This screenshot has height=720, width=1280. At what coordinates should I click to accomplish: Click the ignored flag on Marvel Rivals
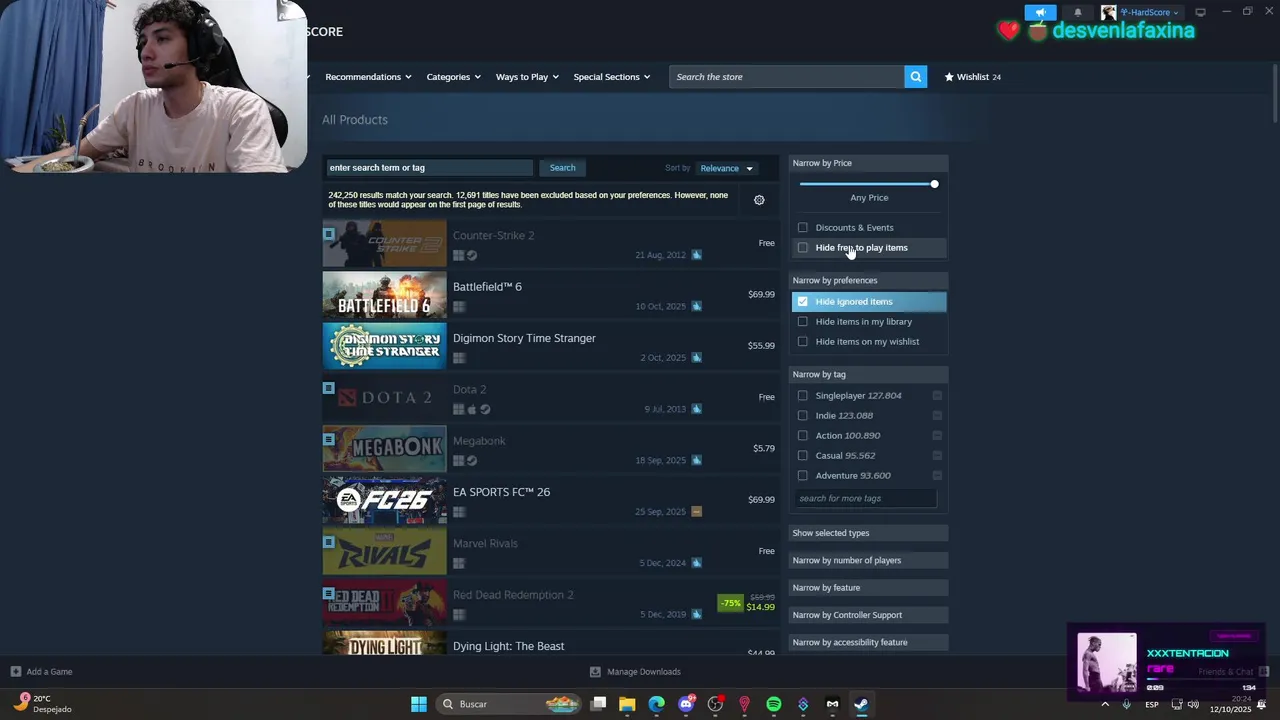[x=328, y=542]
